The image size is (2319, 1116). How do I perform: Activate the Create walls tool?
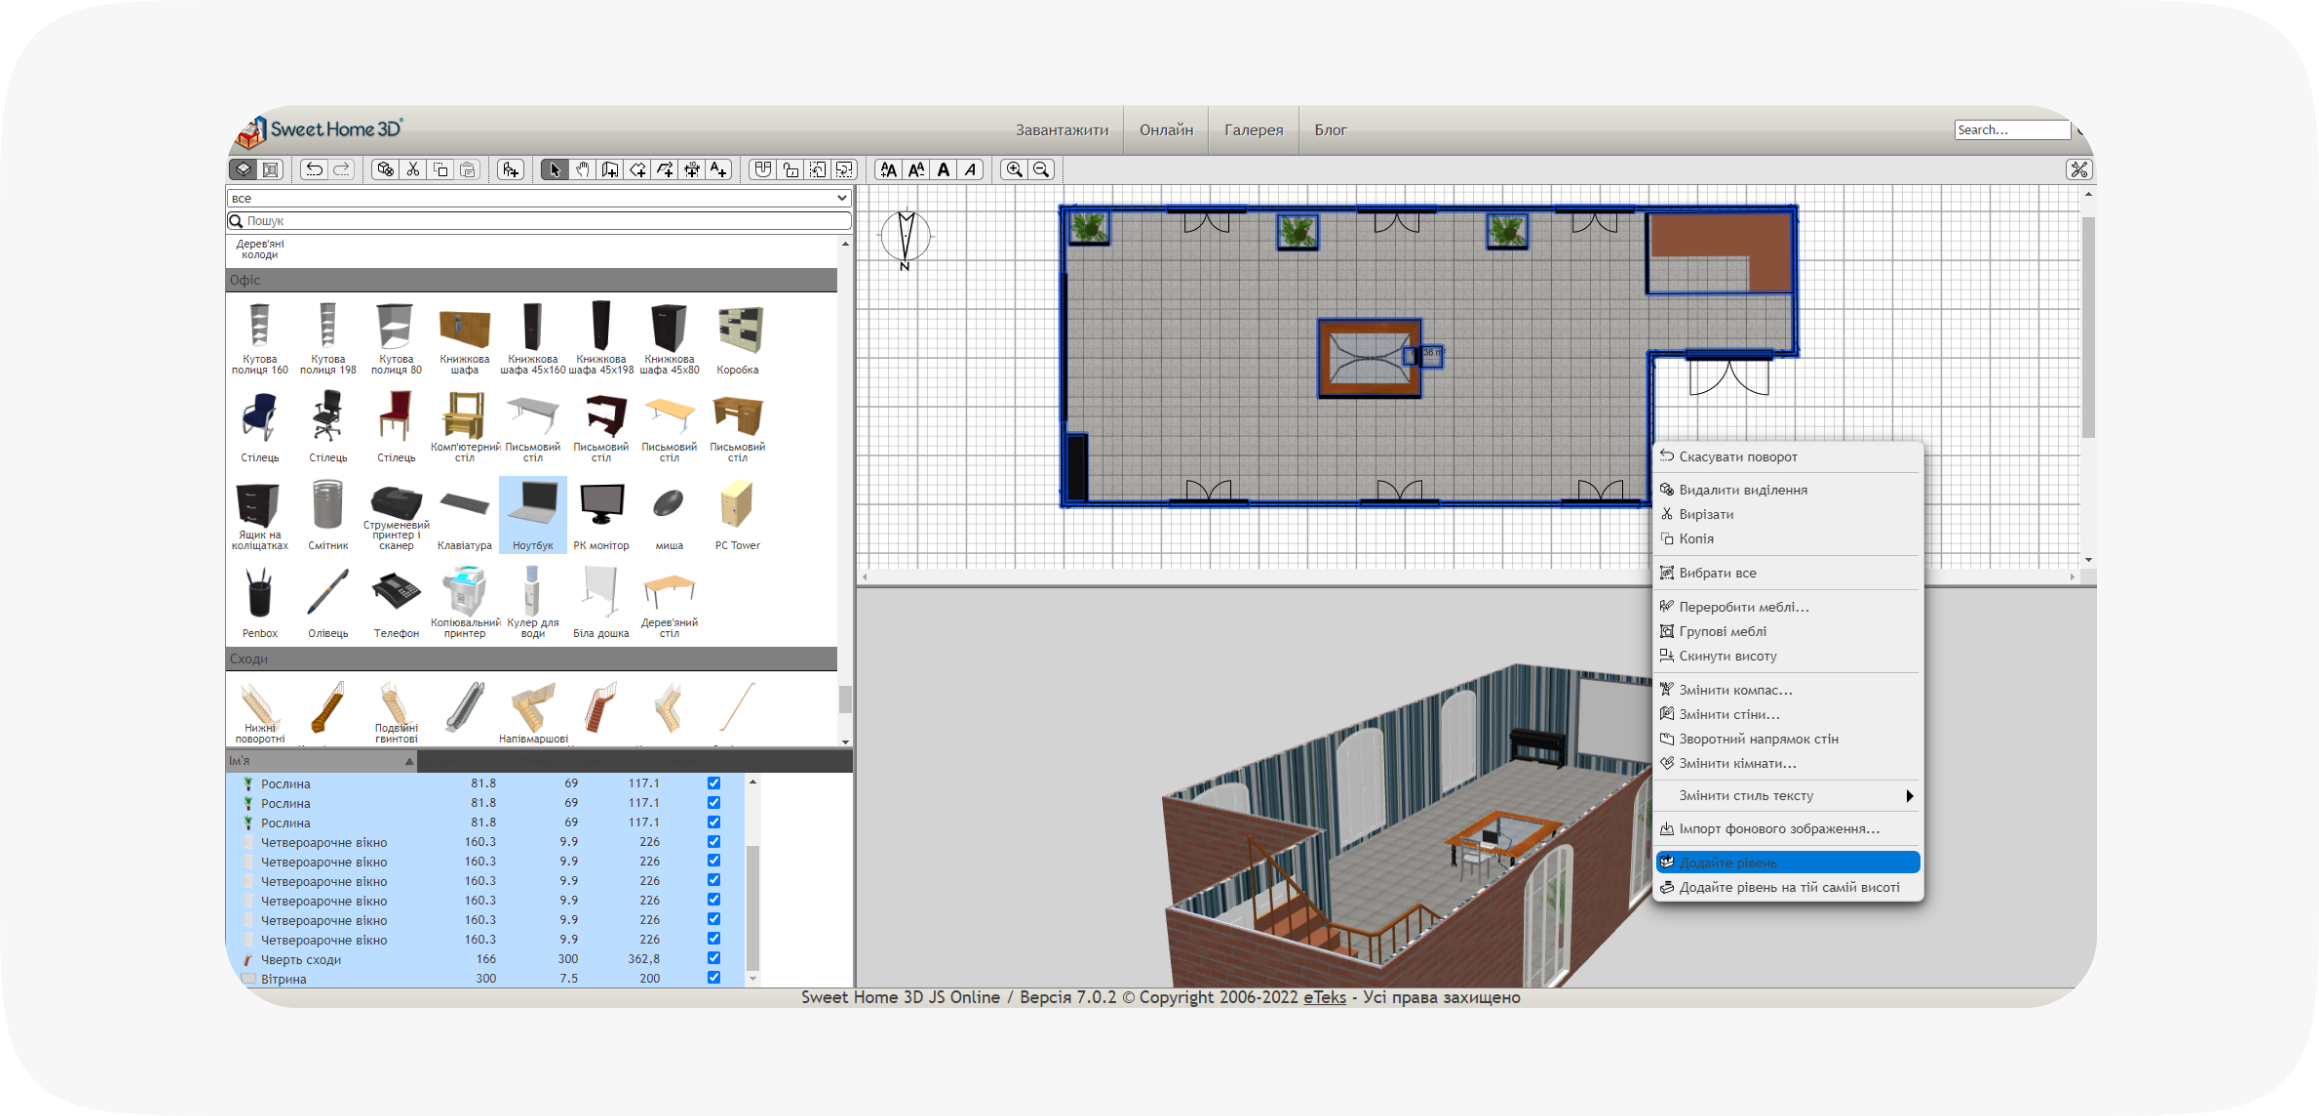pyautogui.click(x=610, y=170)
